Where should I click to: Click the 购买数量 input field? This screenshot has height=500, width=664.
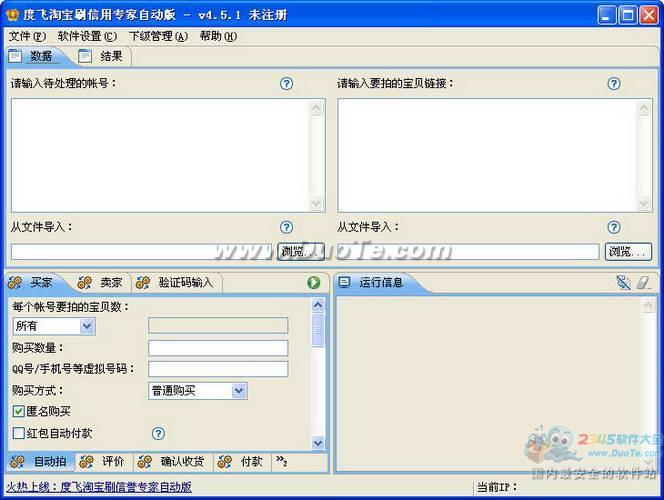click(x=218, y=348)
